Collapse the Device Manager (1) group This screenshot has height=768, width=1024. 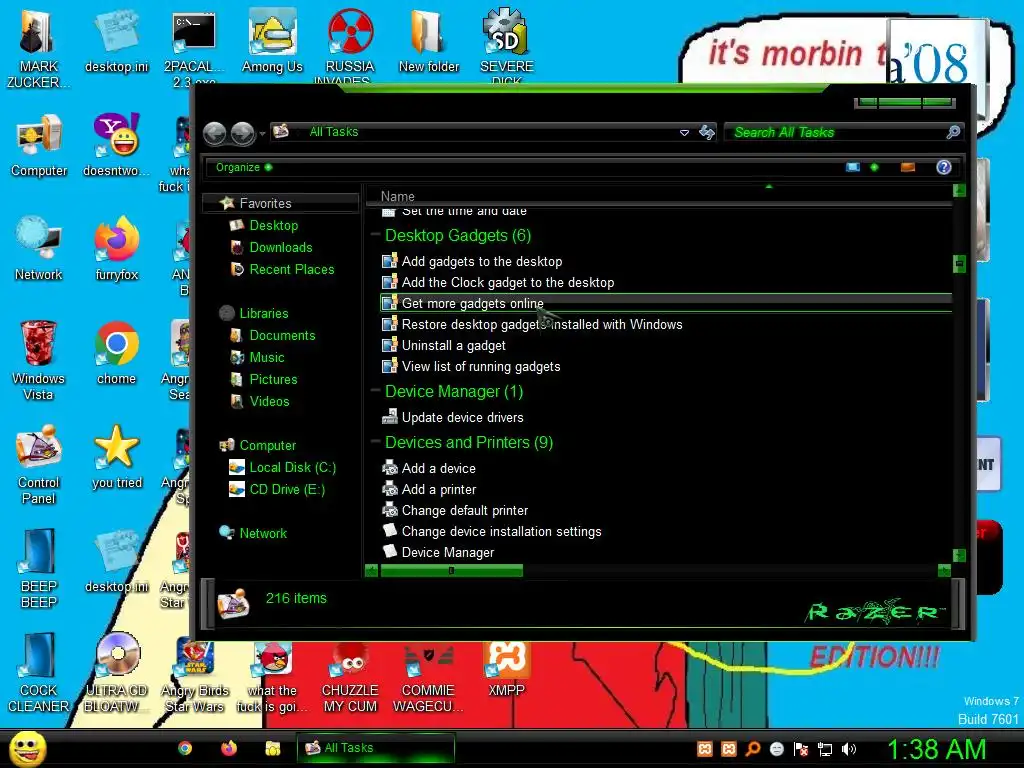point(376,391)
